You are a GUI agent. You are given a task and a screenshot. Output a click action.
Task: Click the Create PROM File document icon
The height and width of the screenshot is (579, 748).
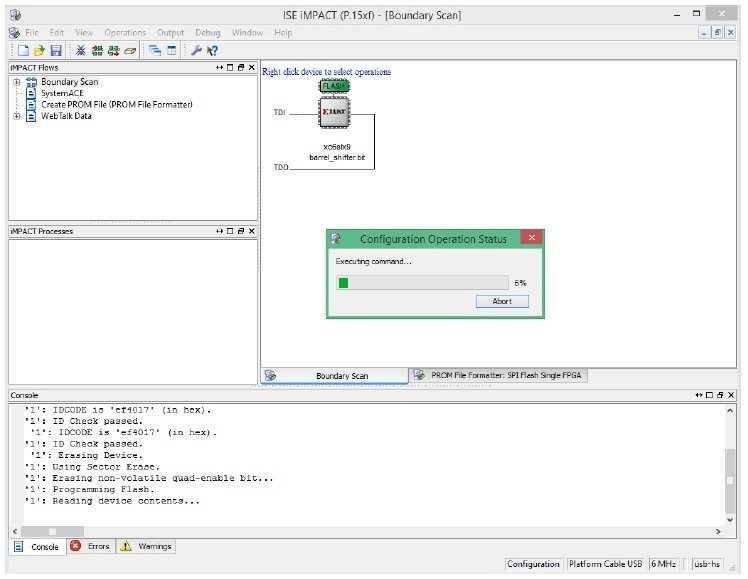click(x=31, y=104)
